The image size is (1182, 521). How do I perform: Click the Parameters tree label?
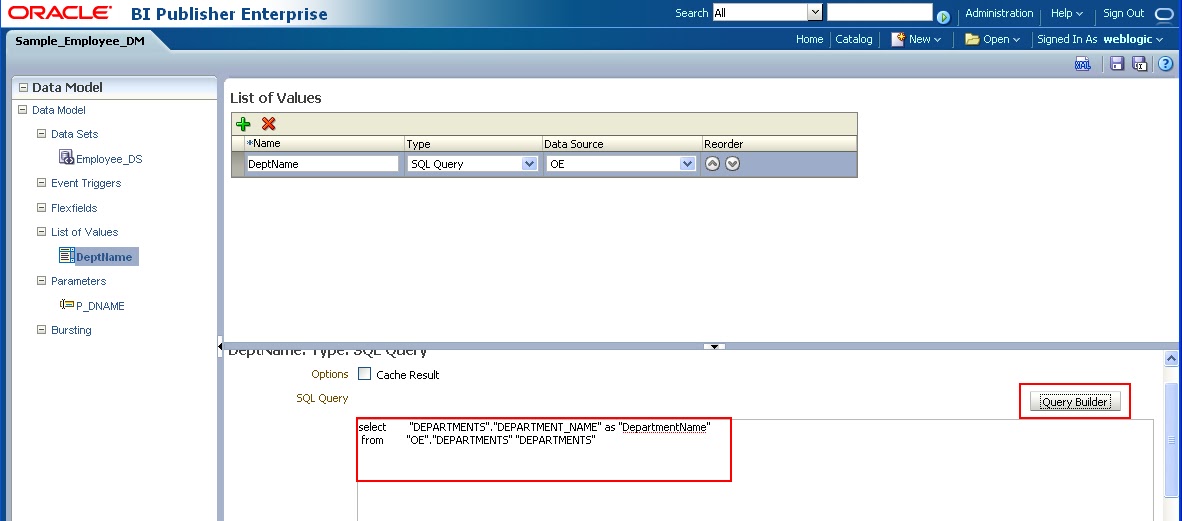pyautogui.click(x=78, y=281)
